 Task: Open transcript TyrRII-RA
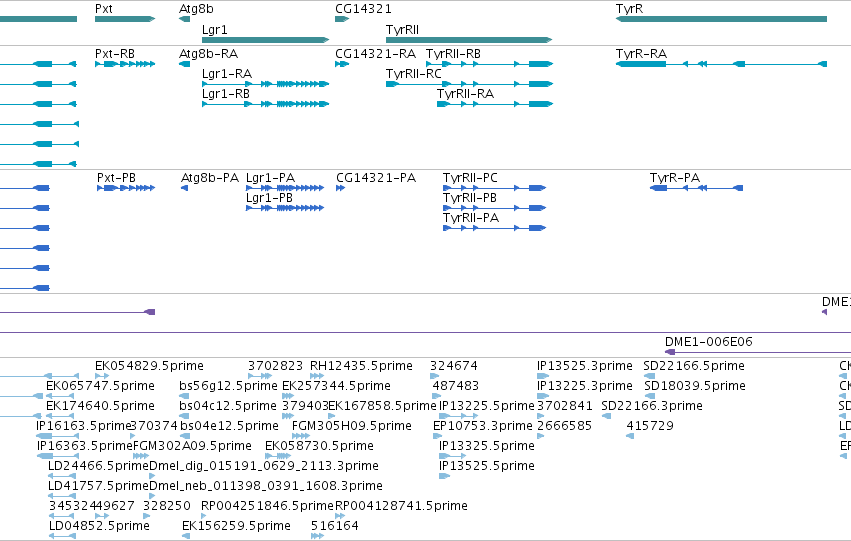(x=466, y=94)
